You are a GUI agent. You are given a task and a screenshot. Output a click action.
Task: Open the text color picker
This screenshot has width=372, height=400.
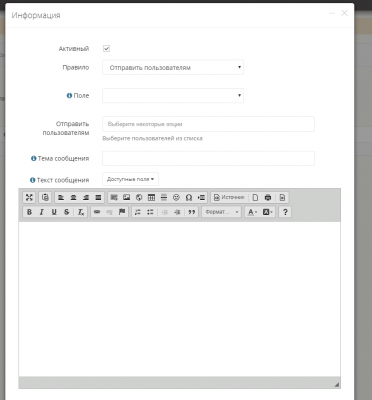click(252, 212)
